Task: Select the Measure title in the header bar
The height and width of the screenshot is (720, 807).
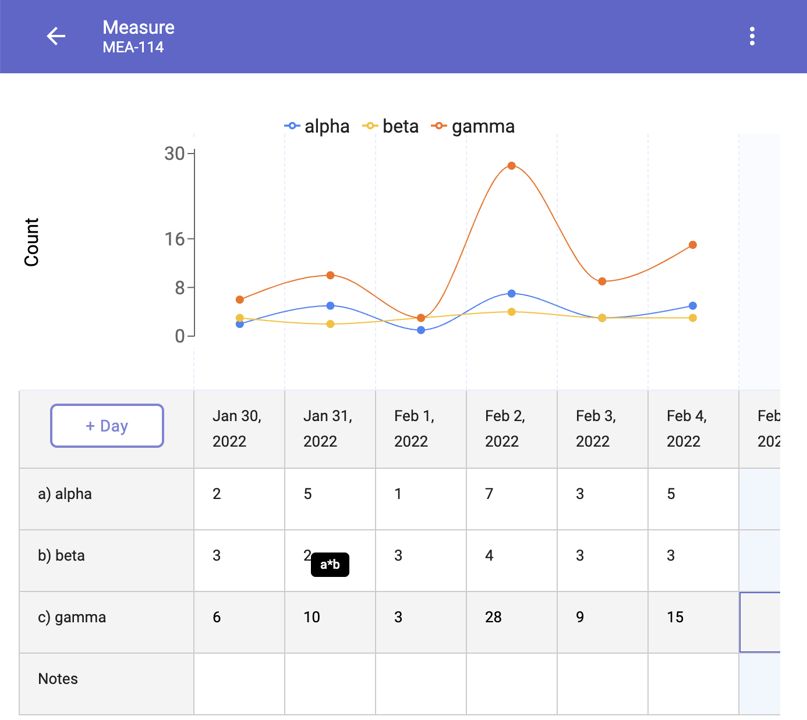Action: click(x=138, y=28)
